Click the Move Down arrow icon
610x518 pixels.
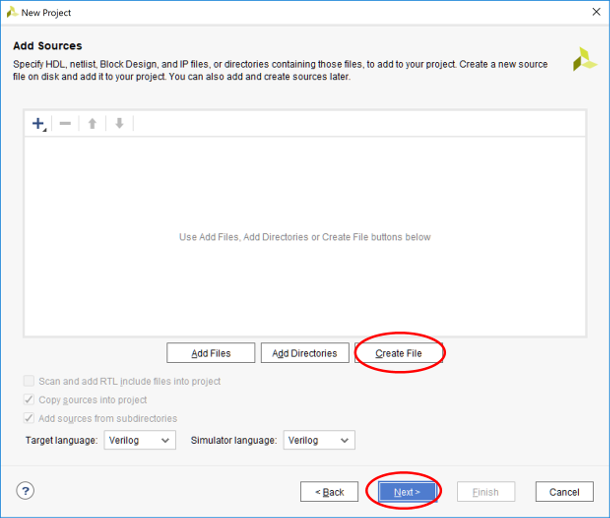[x=119, y=124]
